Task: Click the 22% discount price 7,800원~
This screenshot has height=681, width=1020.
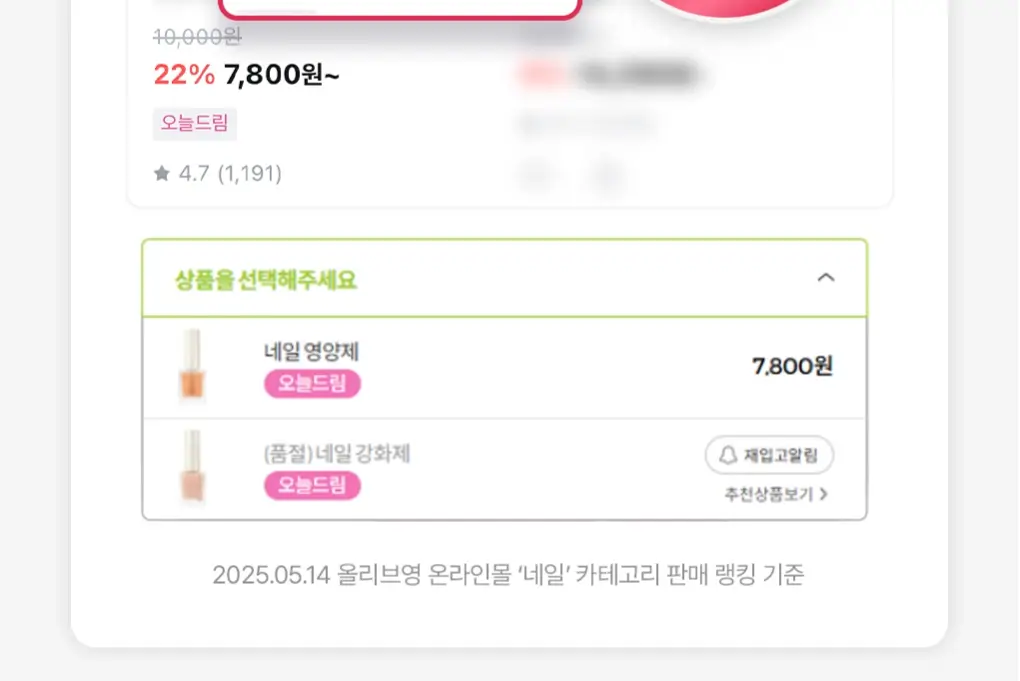Action: click(x=246, y=74)
